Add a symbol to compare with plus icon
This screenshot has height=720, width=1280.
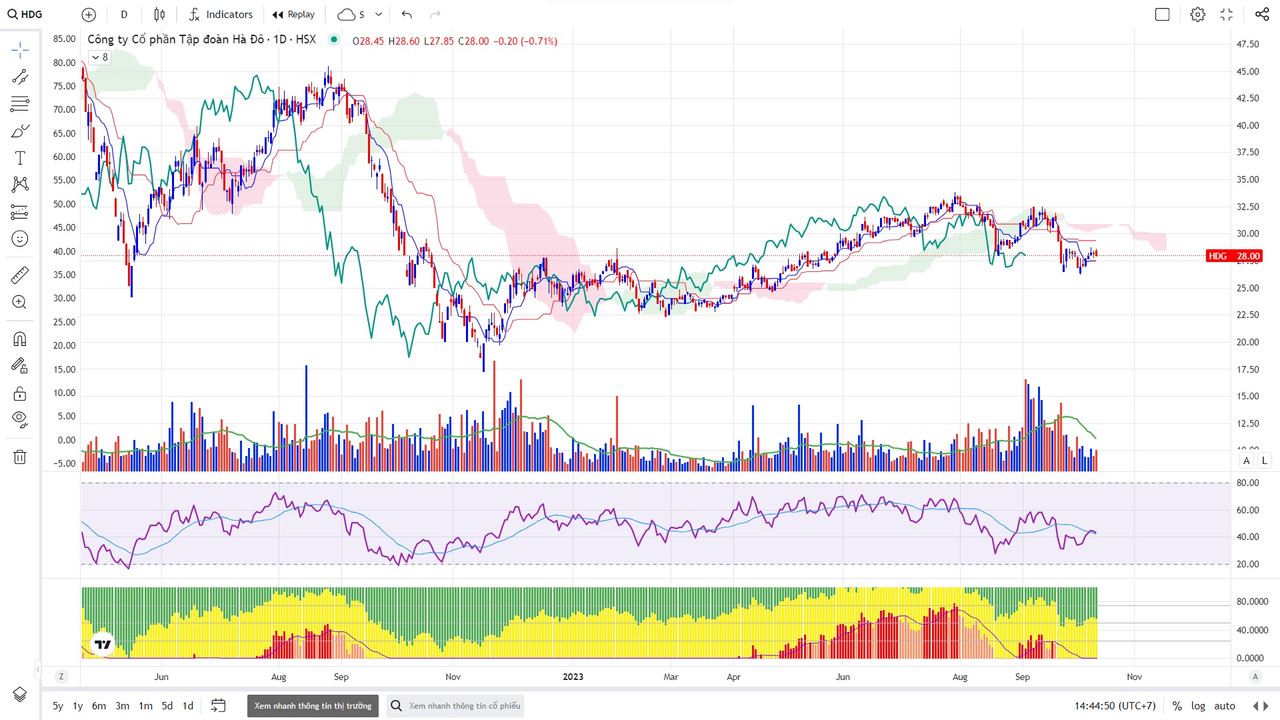tap(89, 15)
